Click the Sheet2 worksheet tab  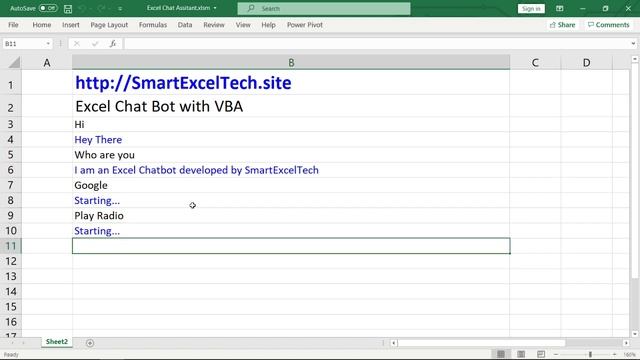57,342
